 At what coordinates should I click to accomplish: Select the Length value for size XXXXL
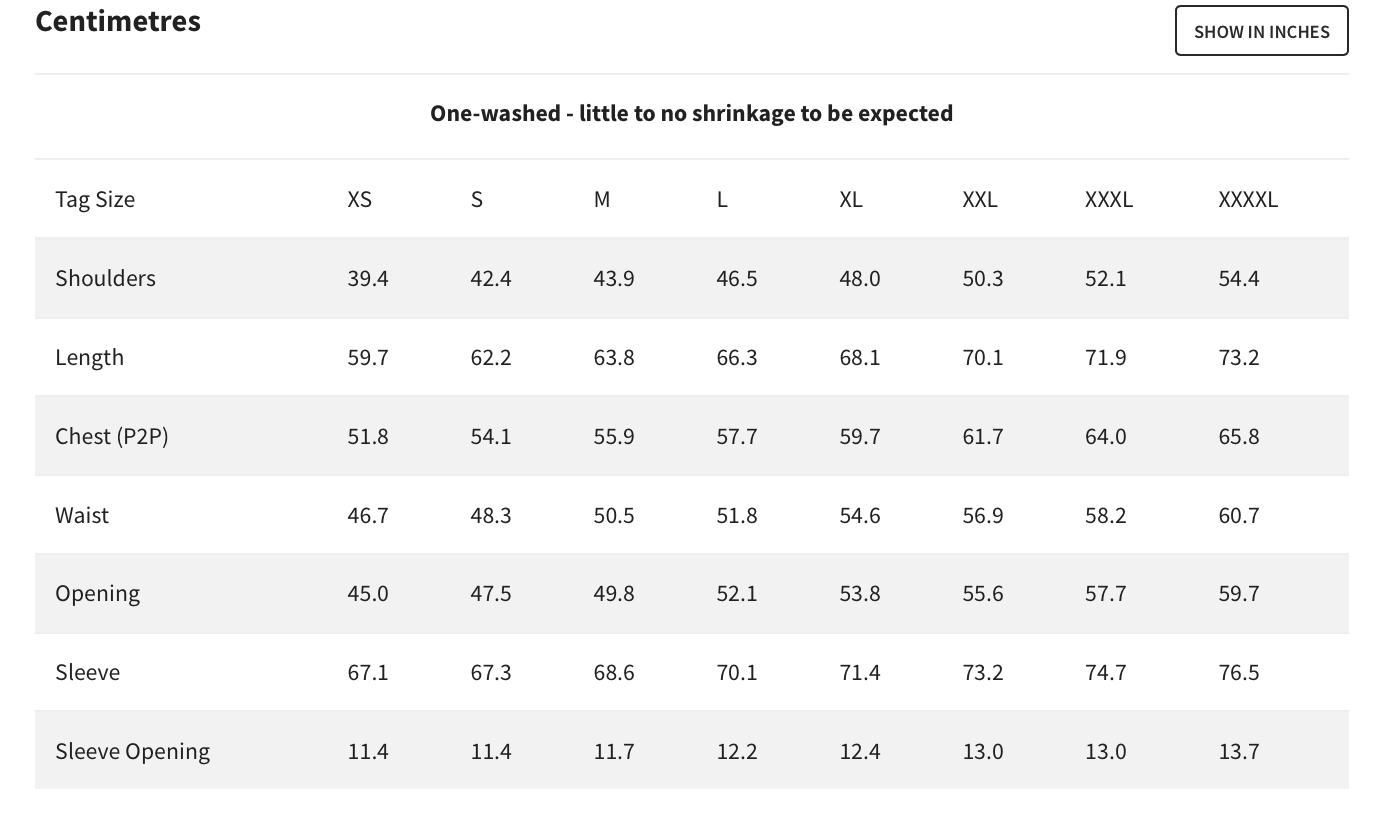[1239, 357]
